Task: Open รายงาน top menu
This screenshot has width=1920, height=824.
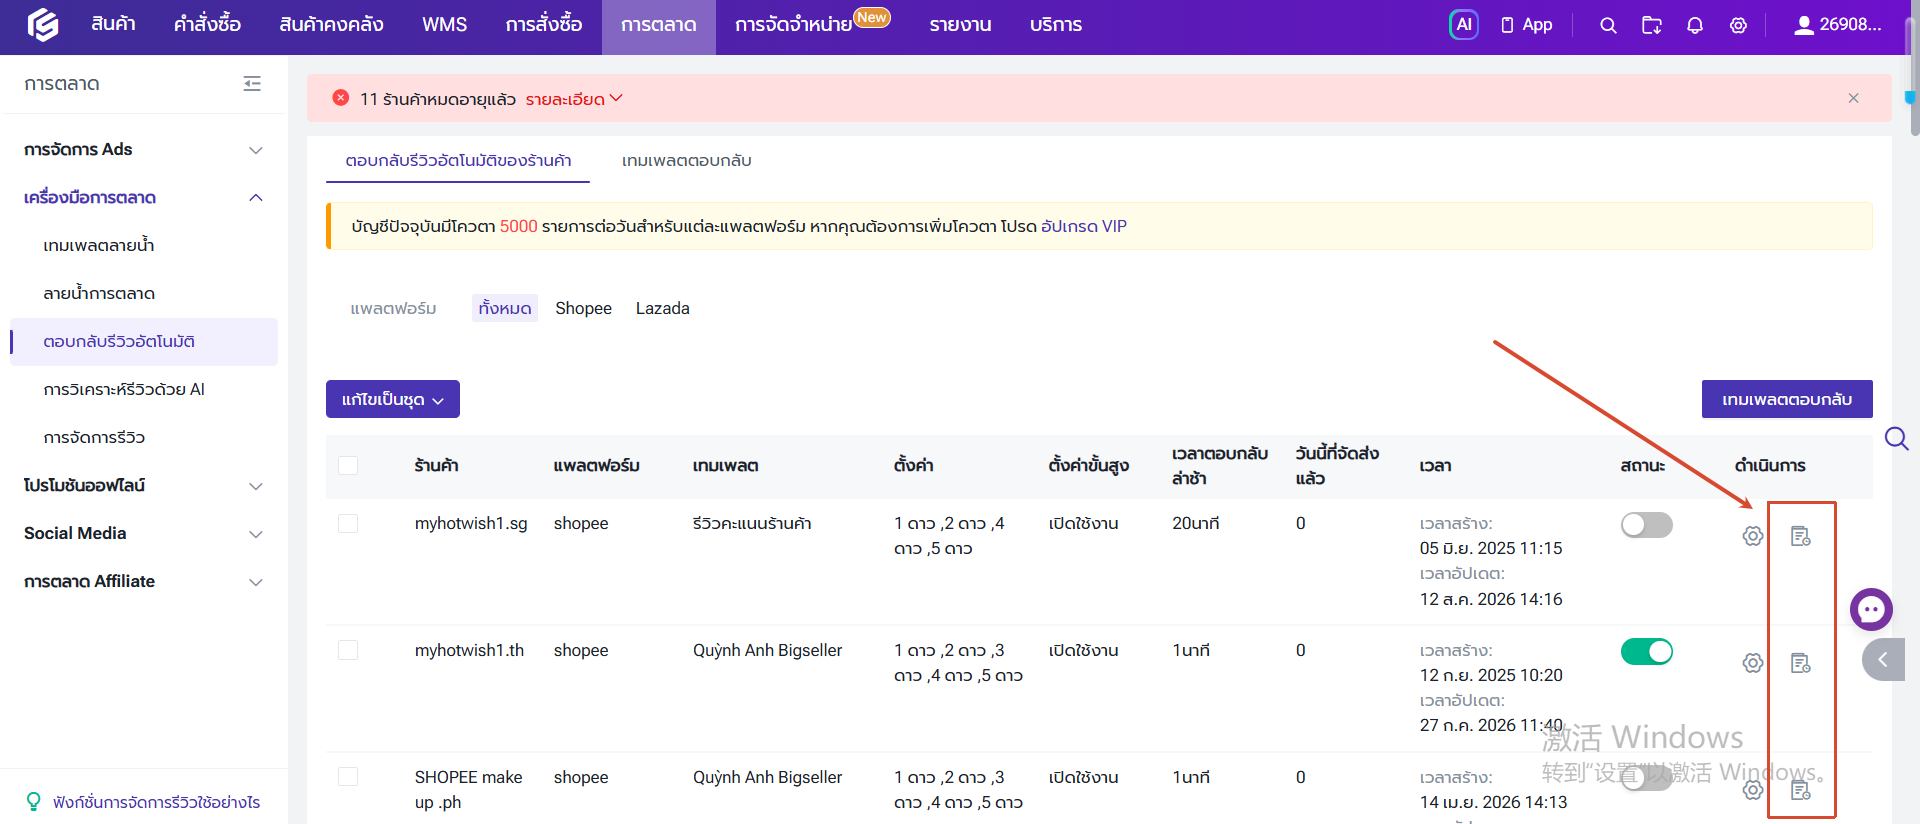Action: point(960,25)
